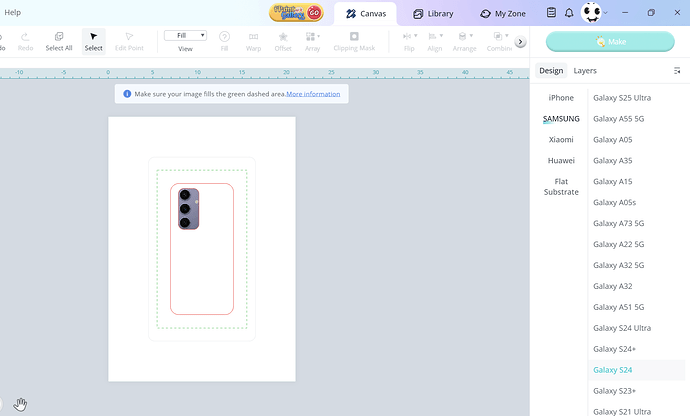Open the notifications bell
The height and width of the screenshot is (416, 690).
[x=569, y=13]
